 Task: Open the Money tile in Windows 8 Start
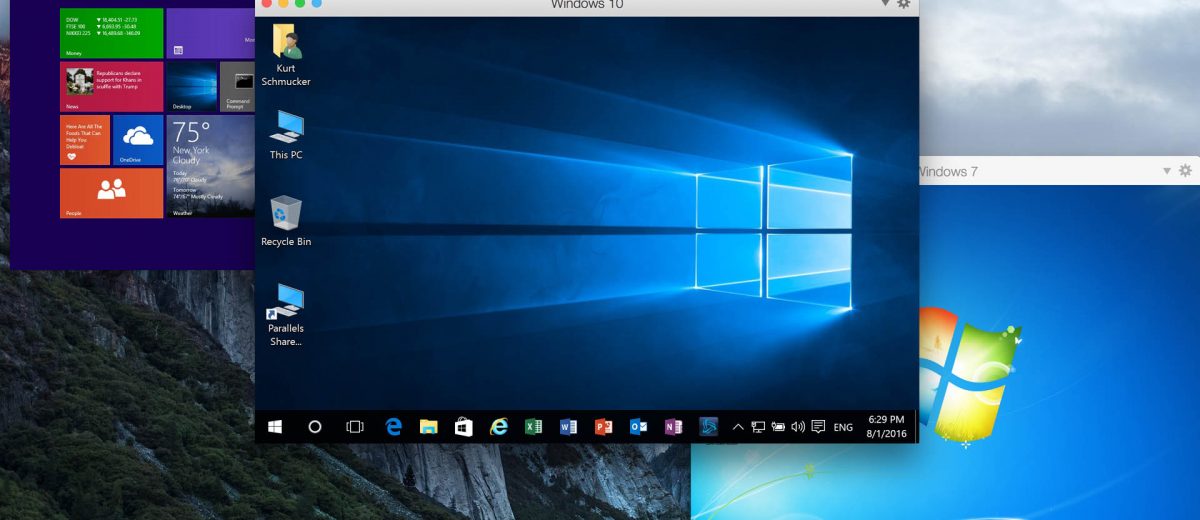111,33
